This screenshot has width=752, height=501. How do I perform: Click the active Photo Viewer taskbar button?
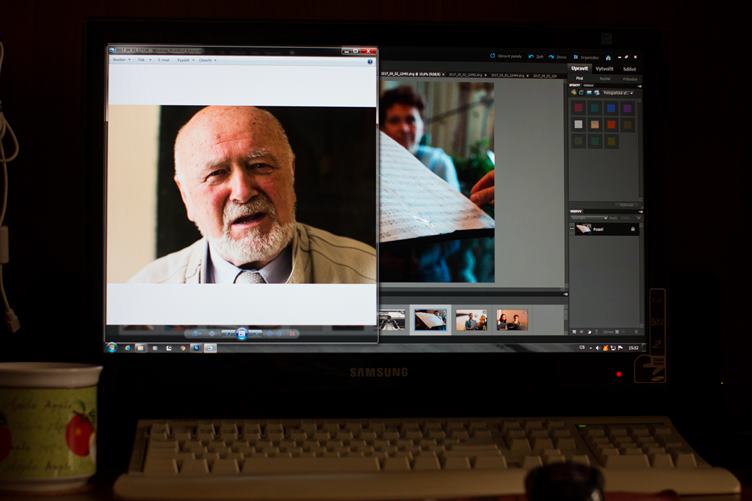point(210,349)
